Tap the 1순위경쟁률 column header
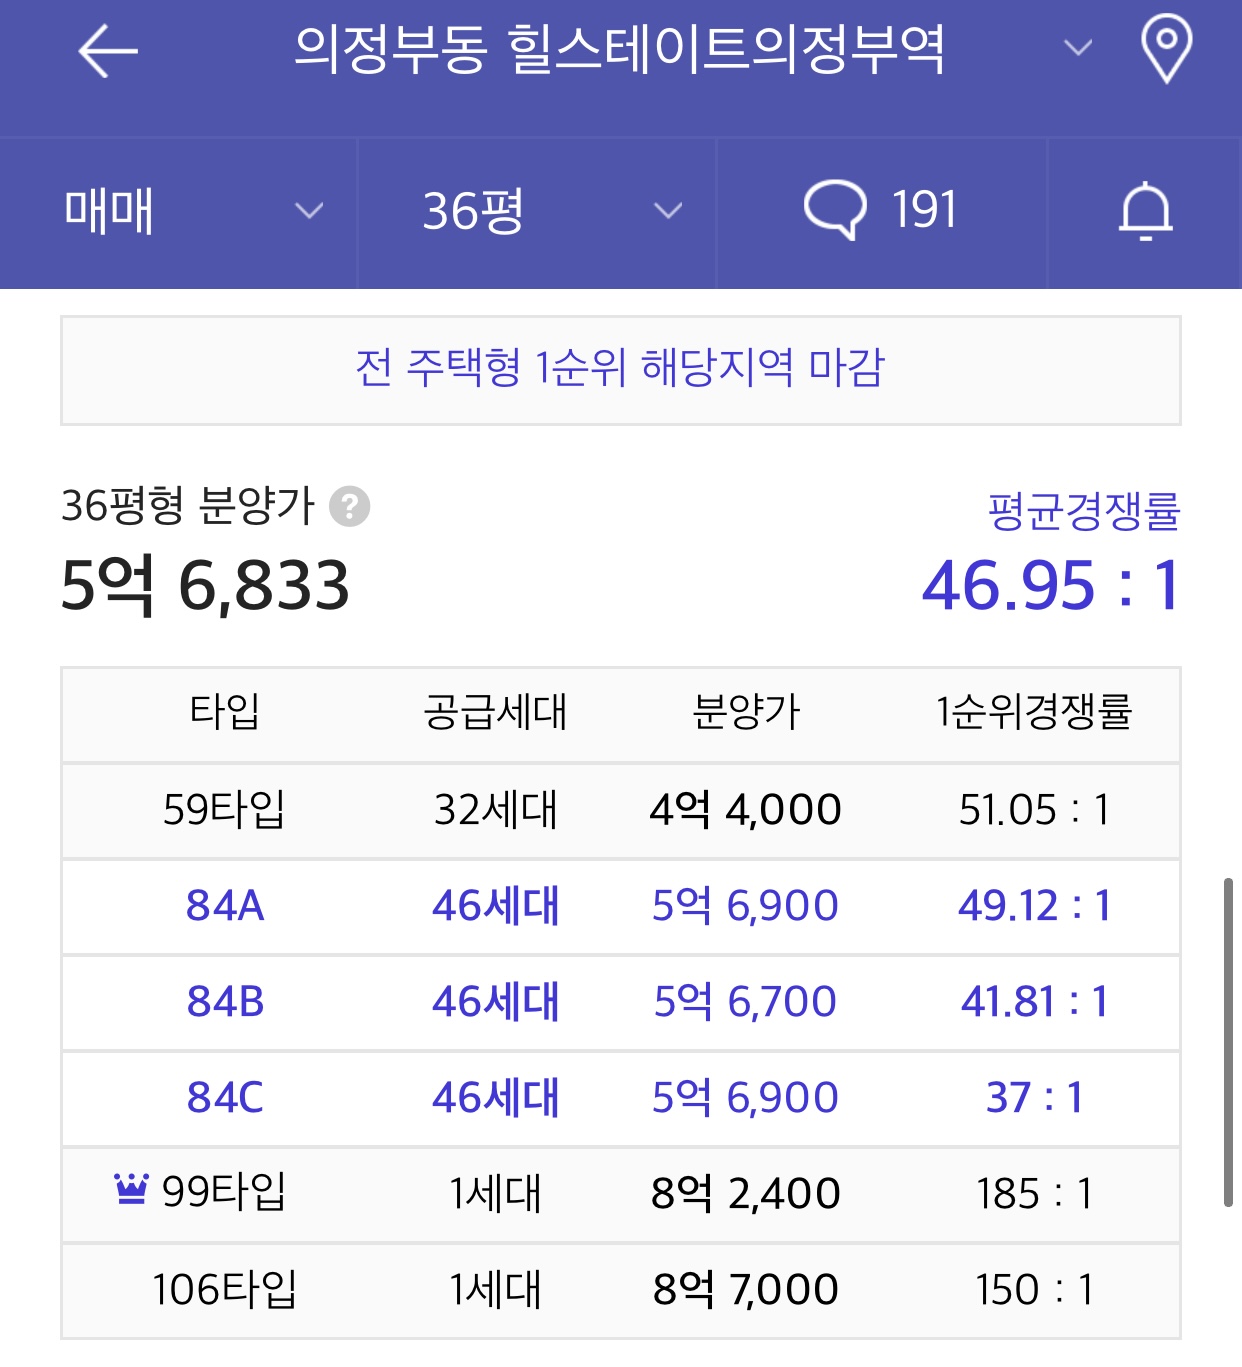The height and width of the screenshot is (1367, 1242). pyautogui.click(x=1034, y=712)
